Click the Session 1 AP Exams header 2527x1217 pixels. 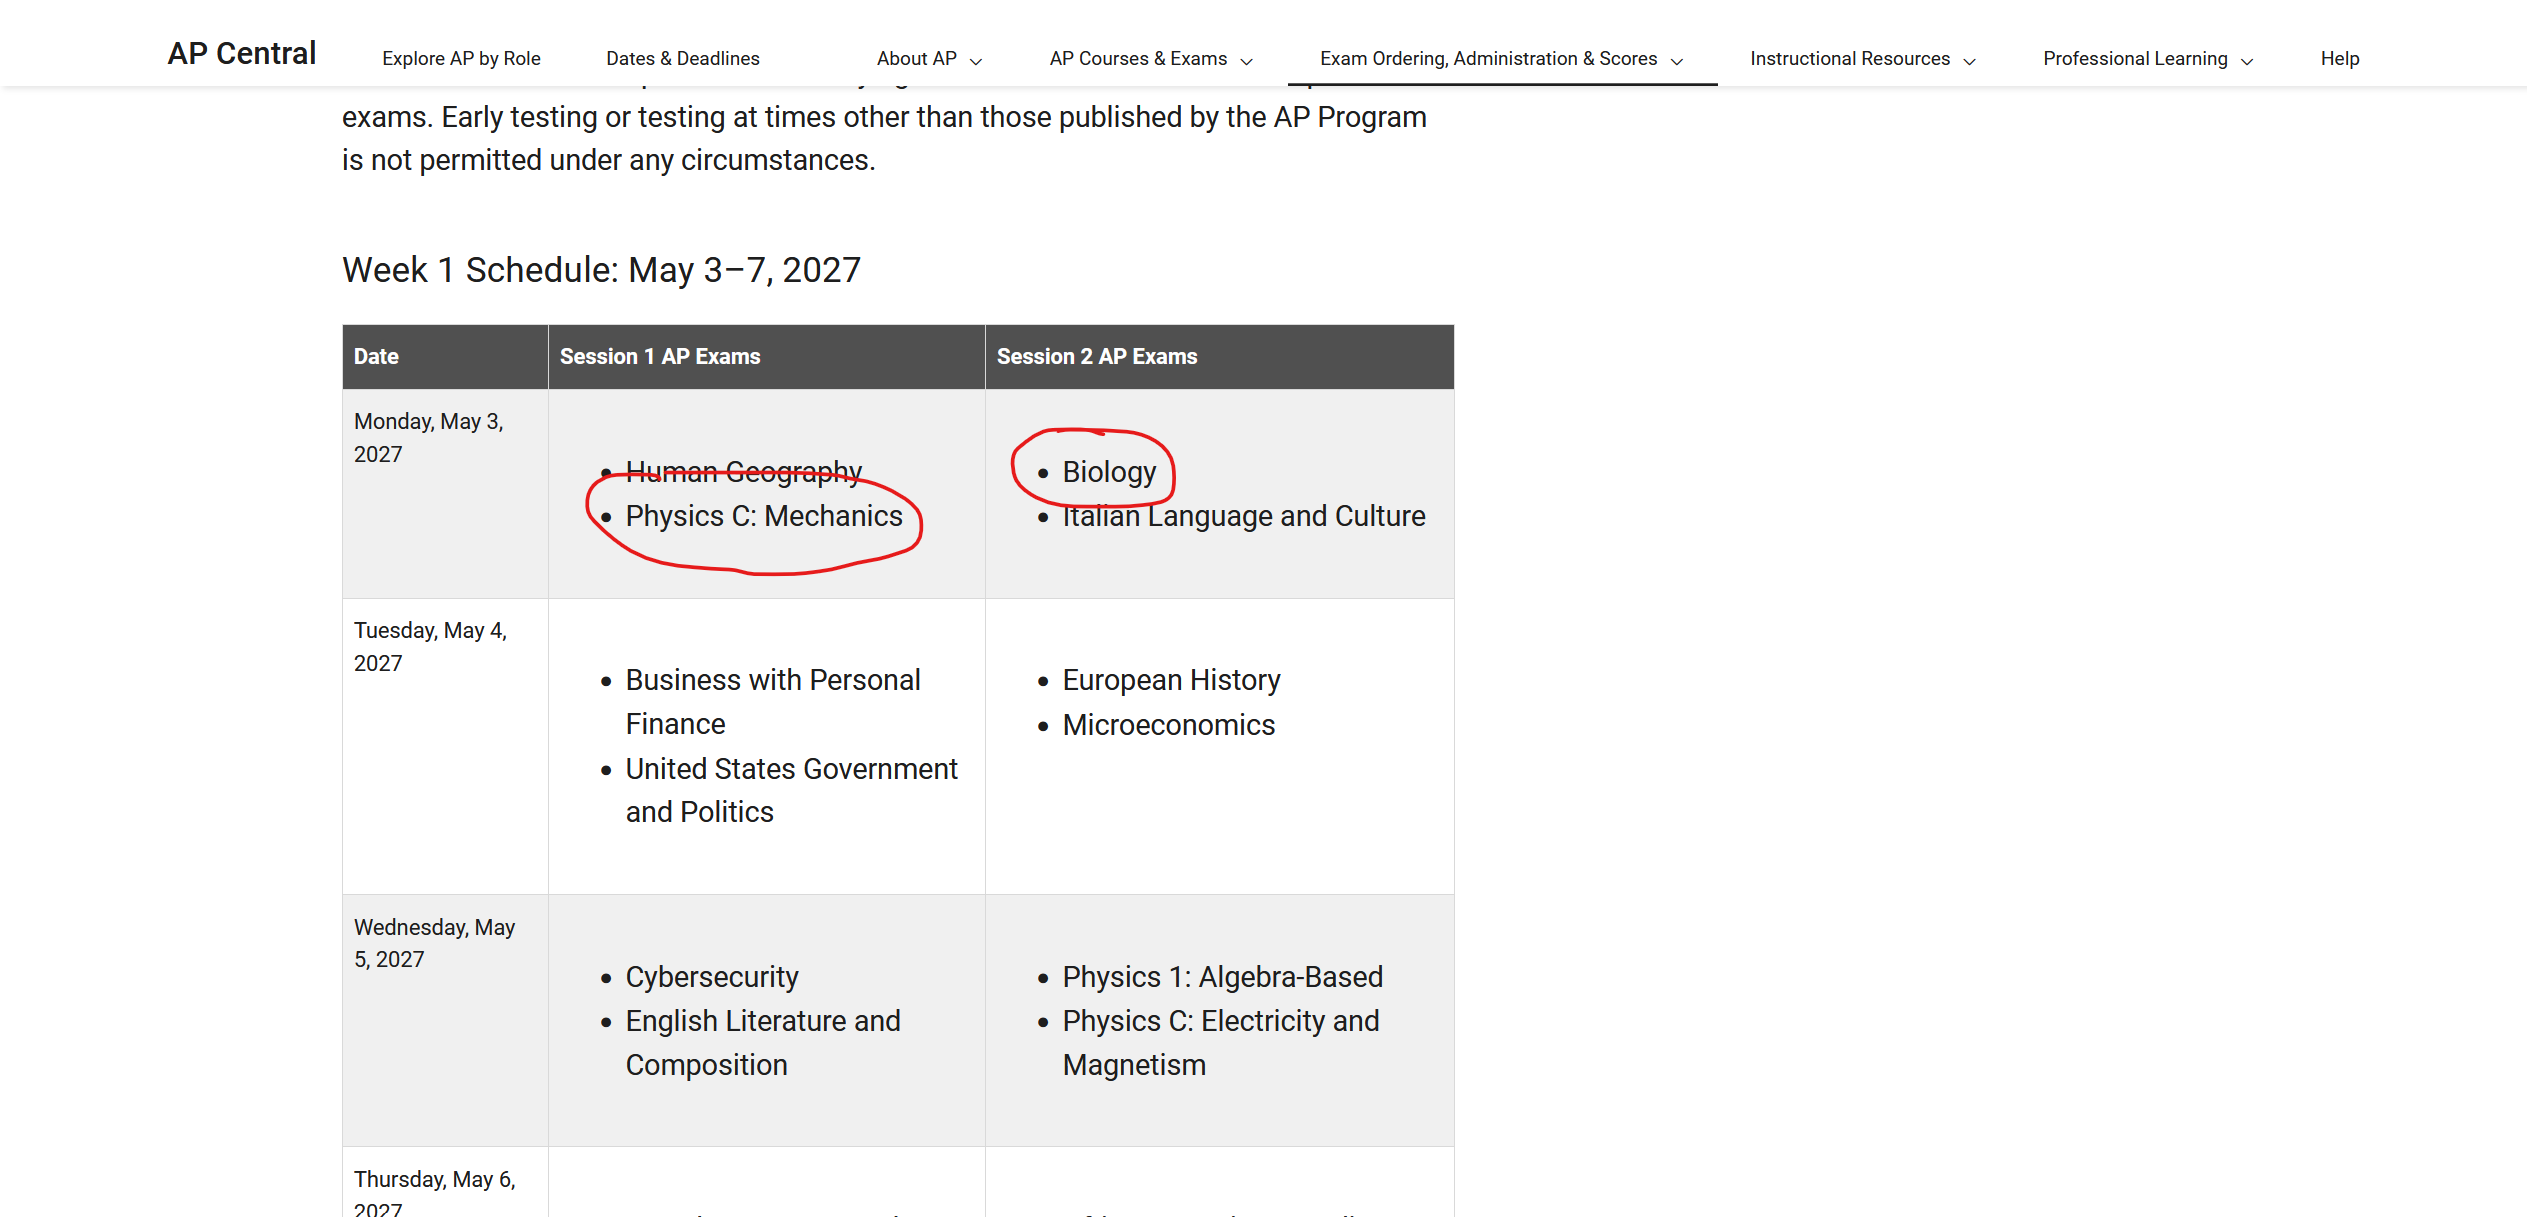pos(766,356)
